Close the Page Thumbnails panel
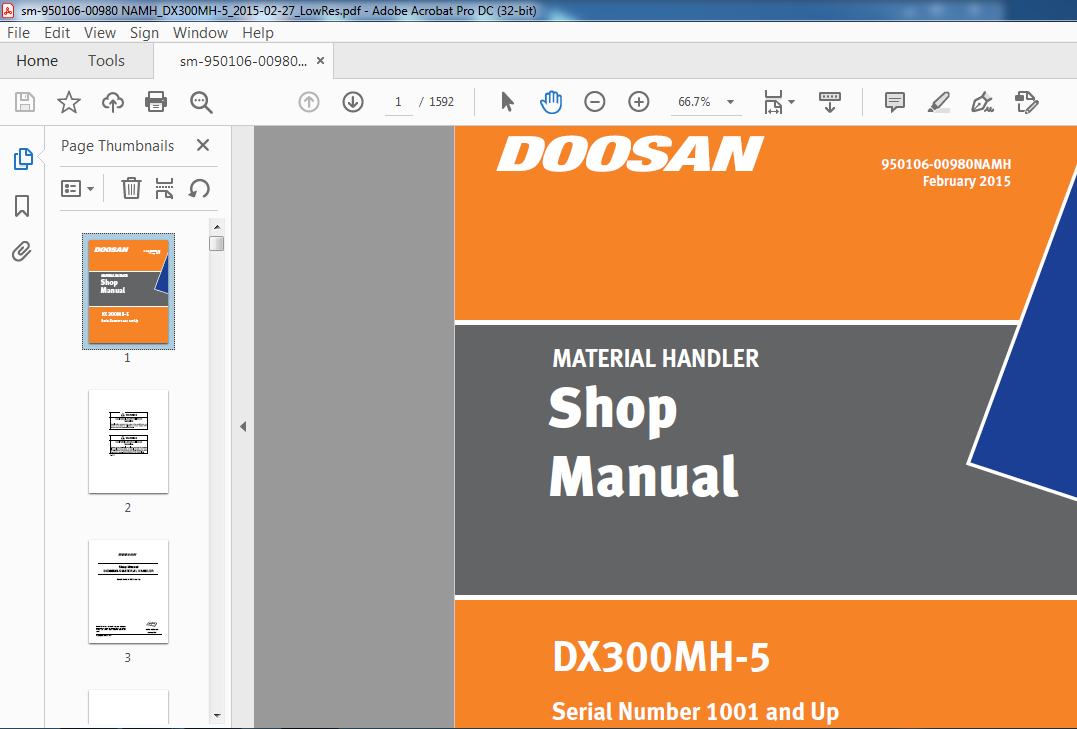The width and height of the screenshot is (1077, 729). (x=203, y=146)
